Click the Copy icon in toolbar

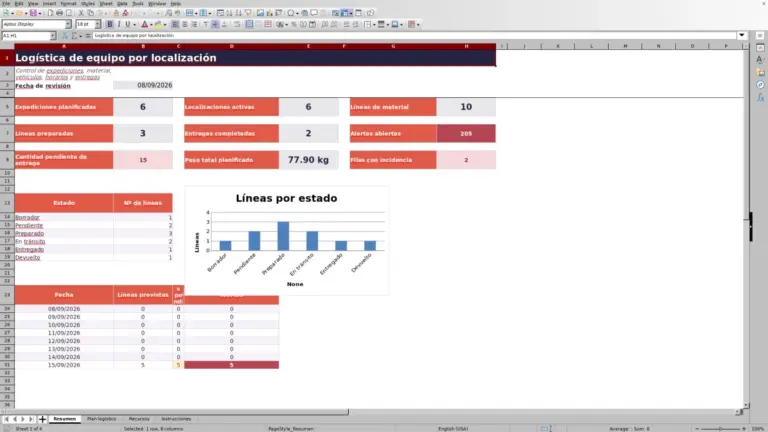[91, 13]
